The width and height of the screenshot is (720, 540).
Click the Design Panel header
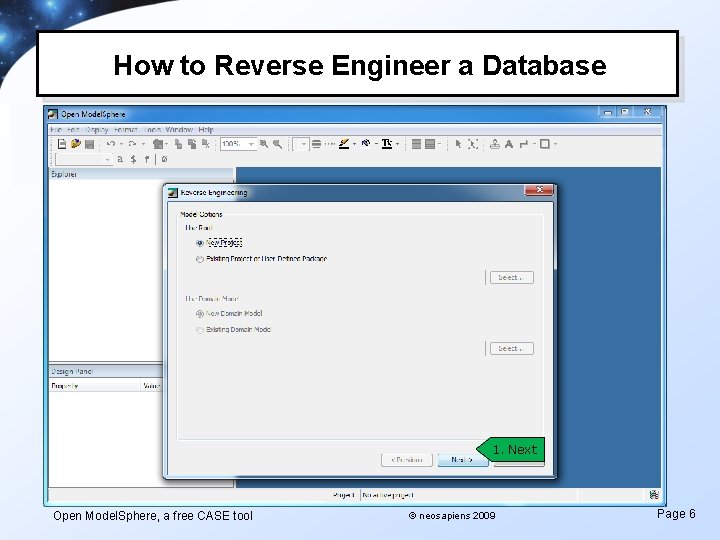tap(106, 371)
